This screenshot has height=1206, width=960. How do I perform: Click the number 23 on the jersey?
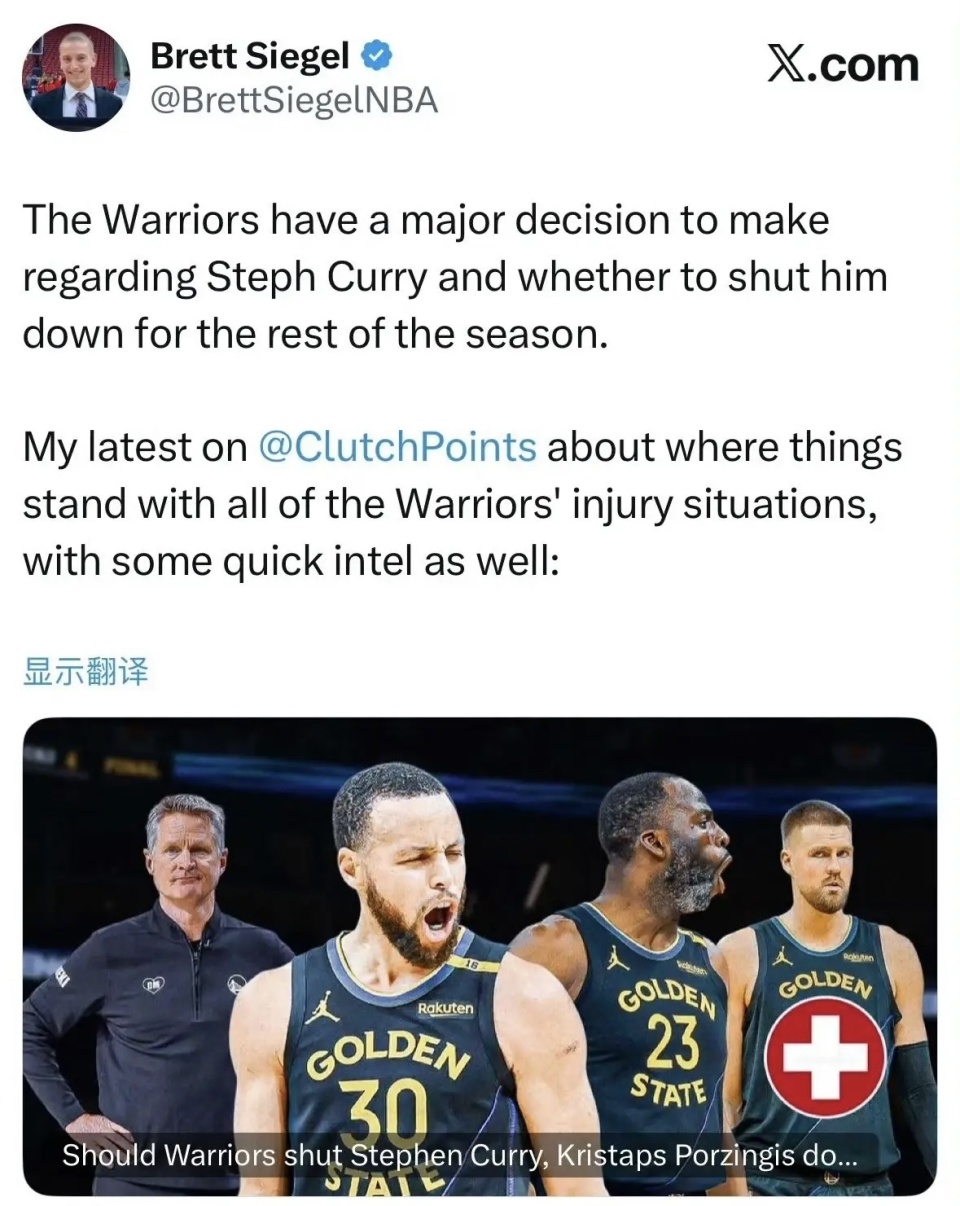click(673, 1044)
